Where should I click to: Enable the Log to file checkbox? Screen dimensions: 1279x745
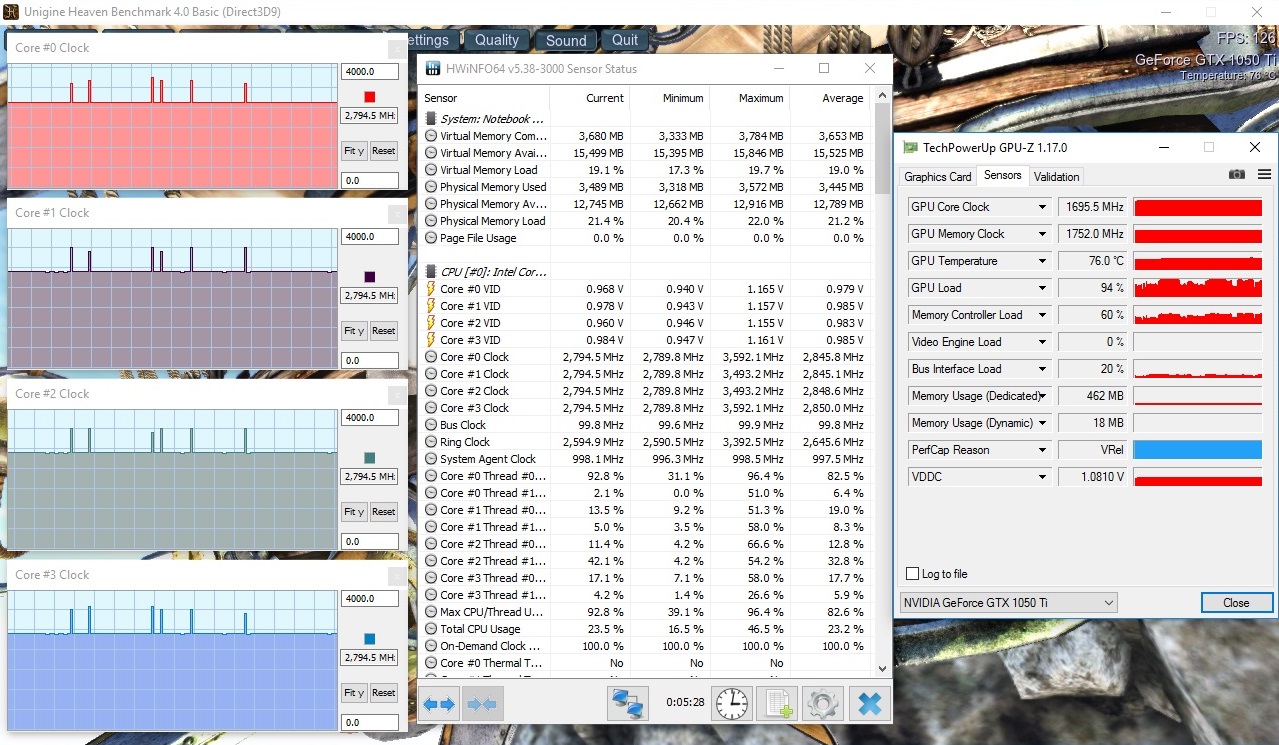click(x=912, y=574)
